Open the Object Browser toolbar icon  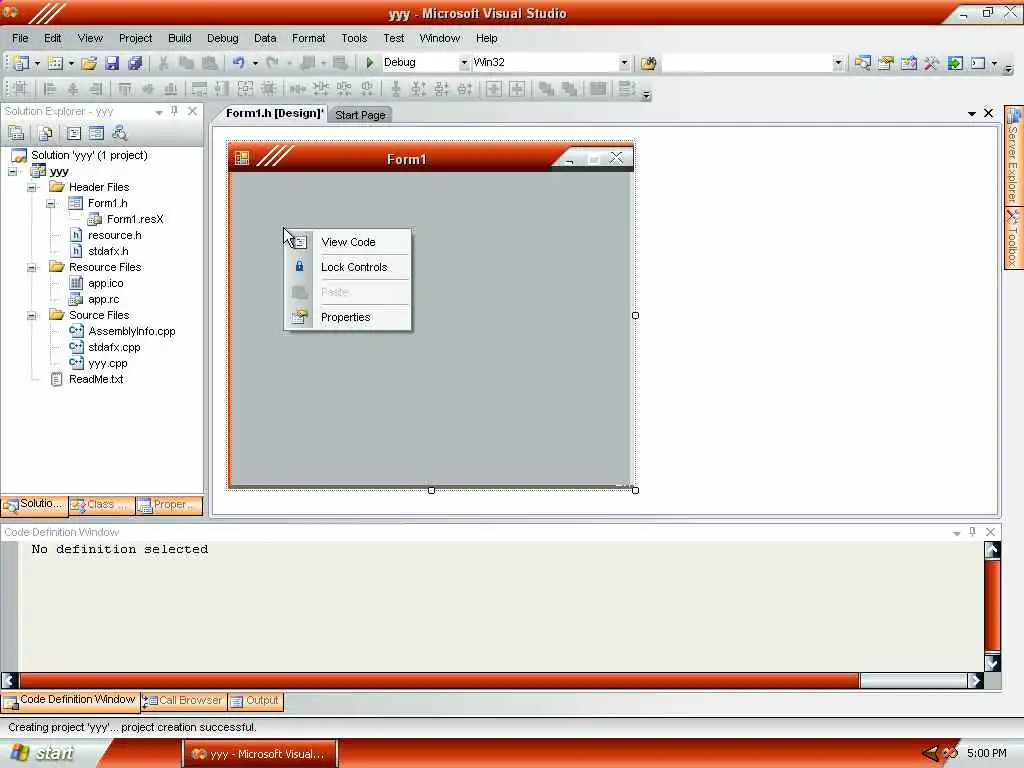908,63
